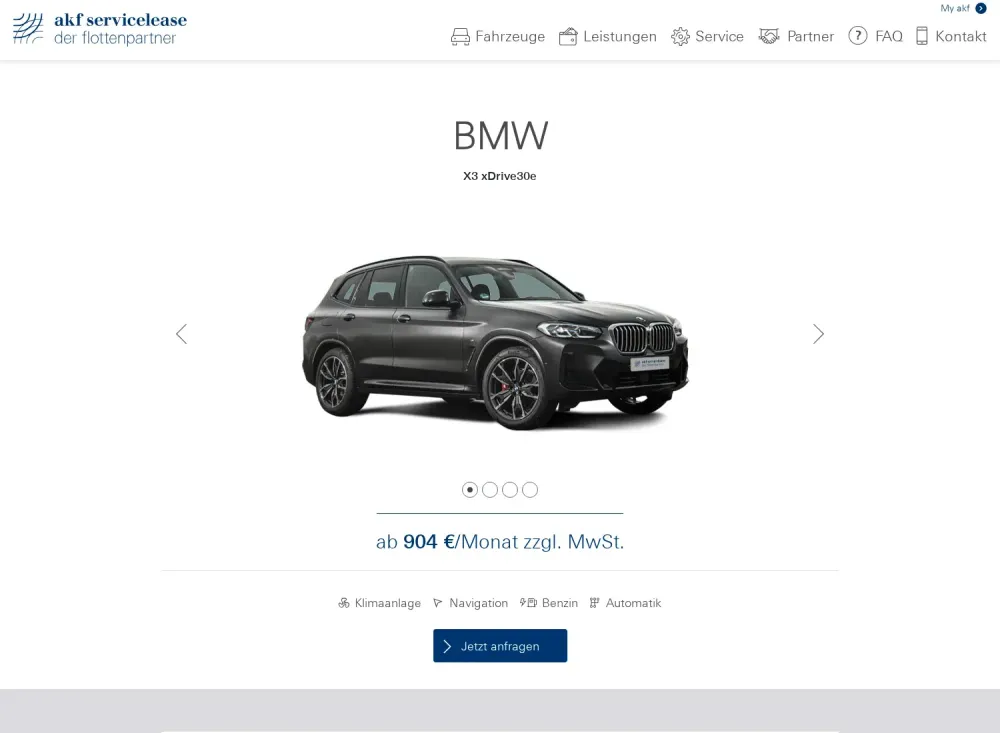The image size is (1000, 733).
Task: Show the next vehicle image
Action: pyautogui.click(x=819, y=334)
